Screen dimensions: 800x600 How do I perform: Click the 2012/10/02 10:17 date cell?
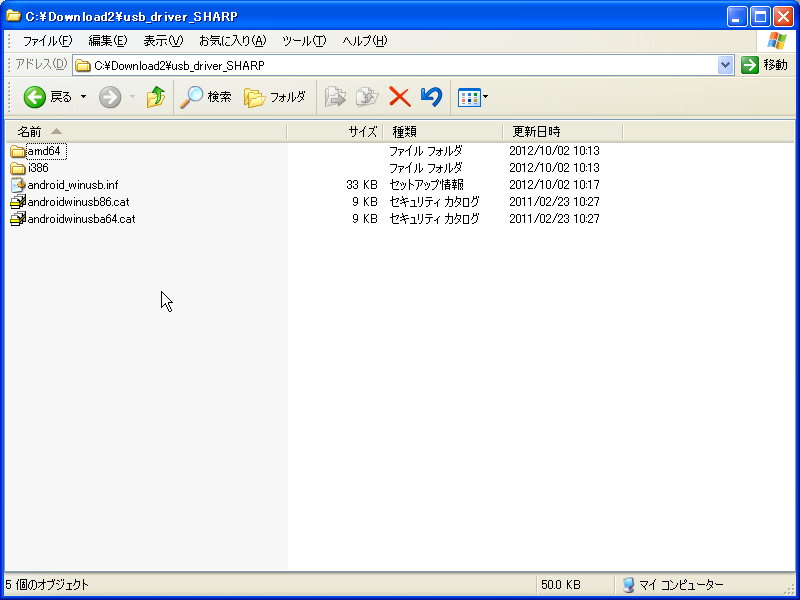click(x=554, y=185)
